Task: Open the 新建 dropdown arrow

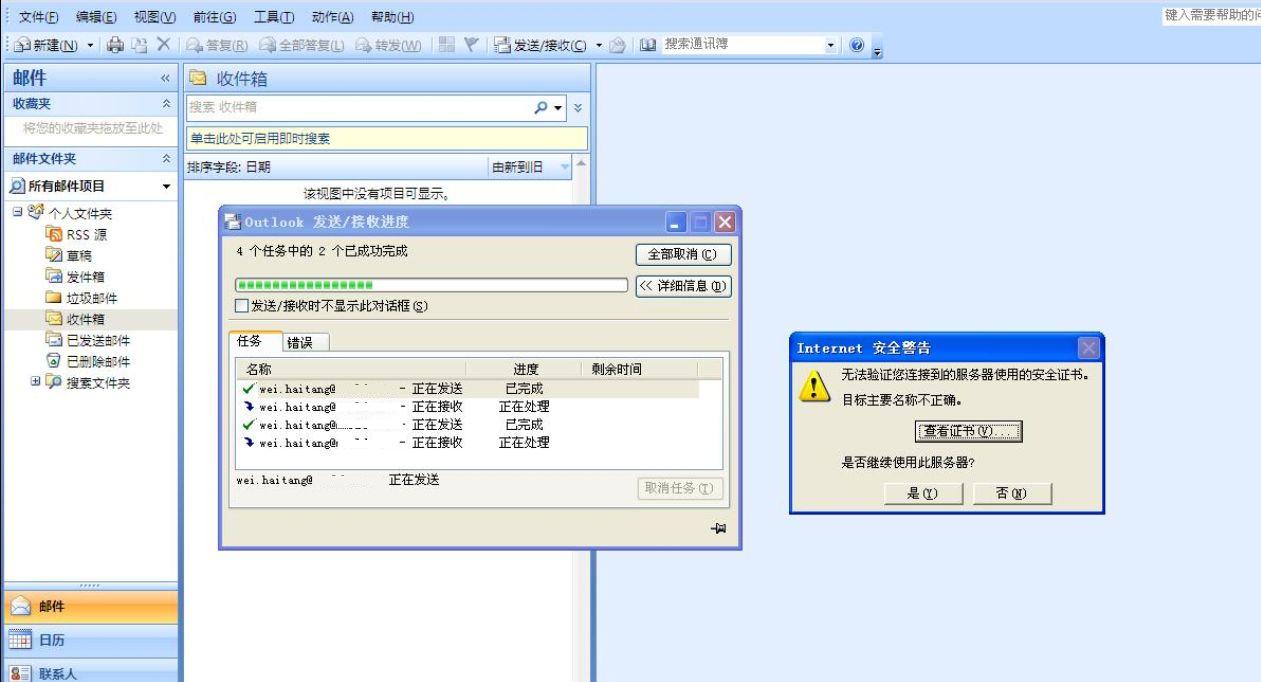Action: 93,46
